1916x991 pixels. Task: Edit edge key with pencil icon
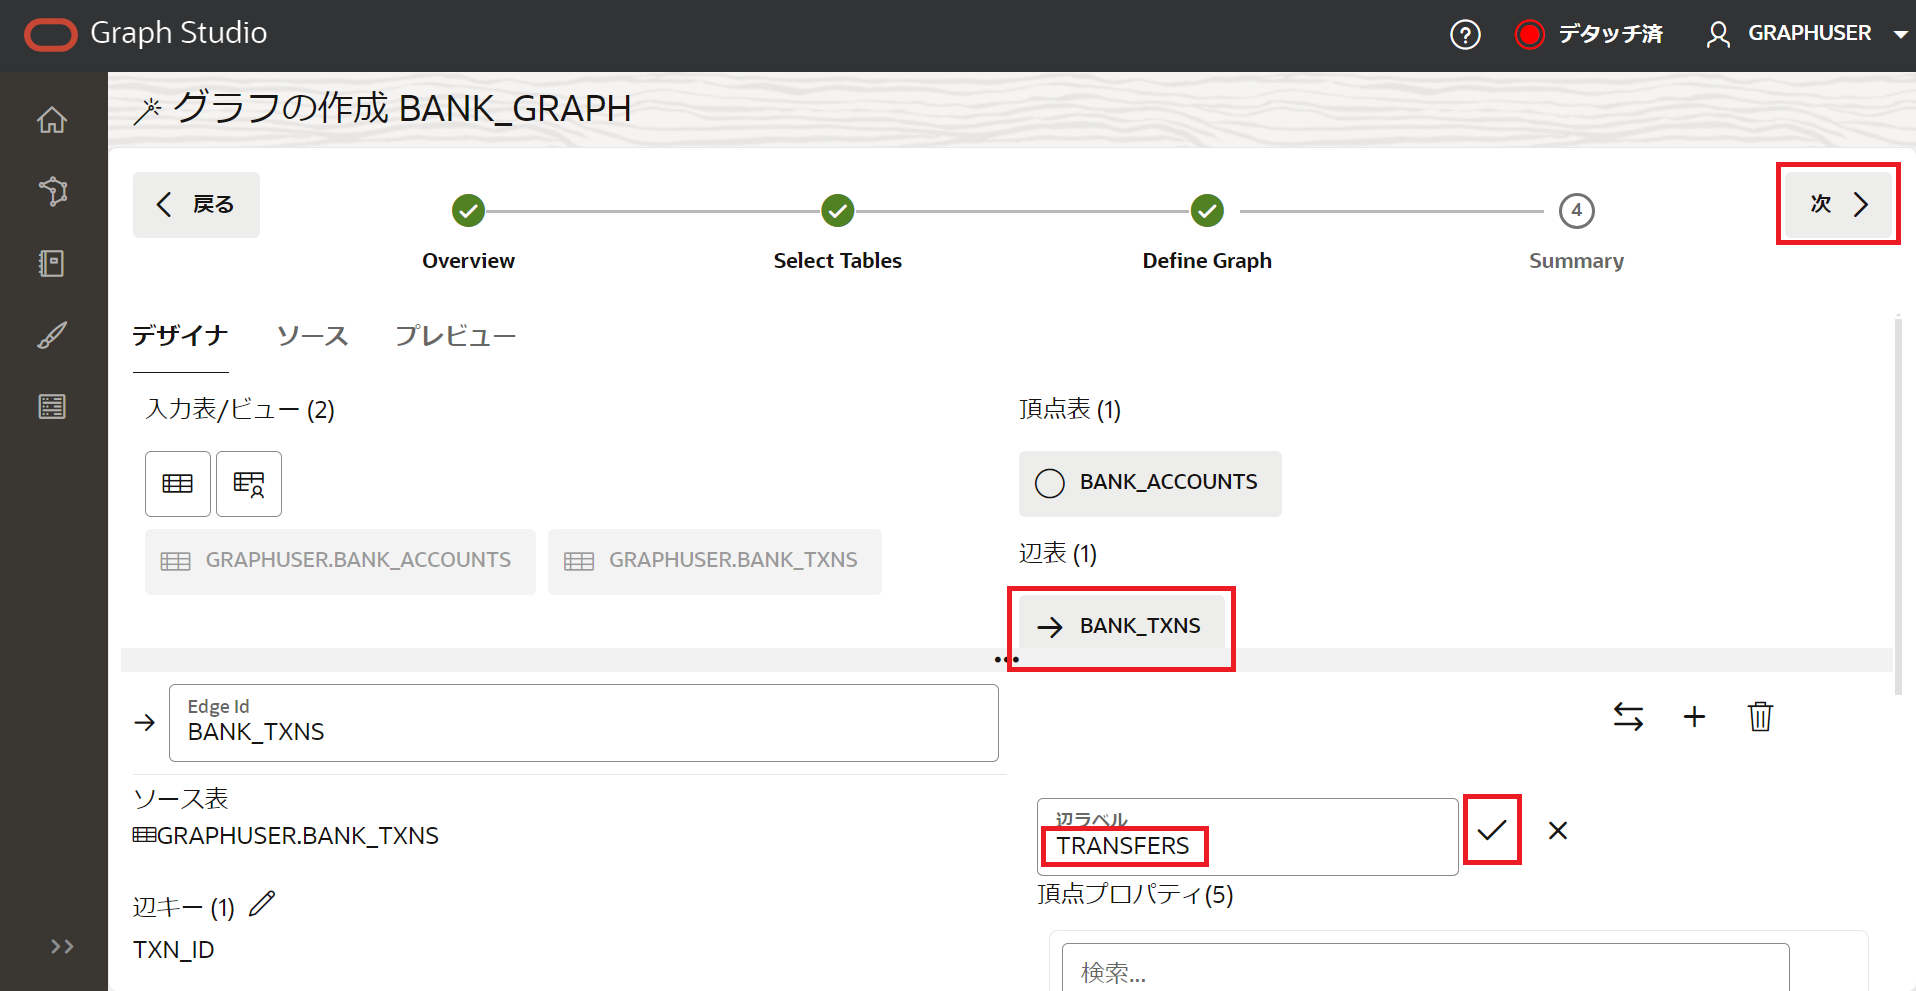(x=262, y=904)
